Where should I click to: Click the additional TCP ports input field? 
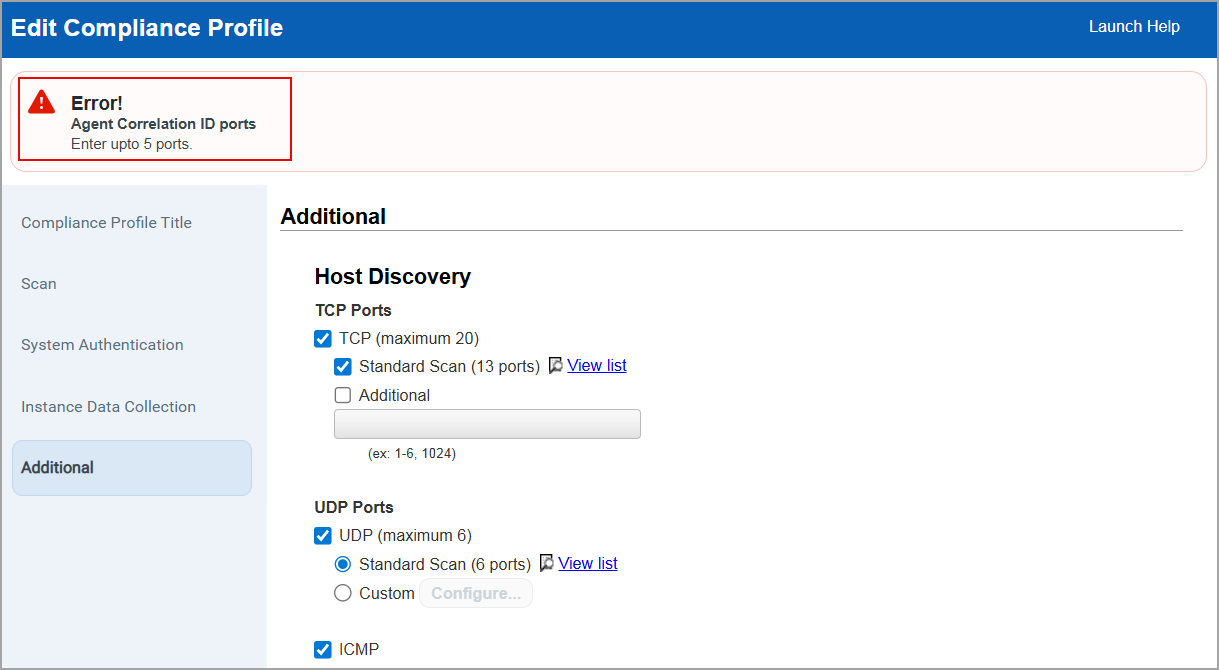[x=487, y=424]
